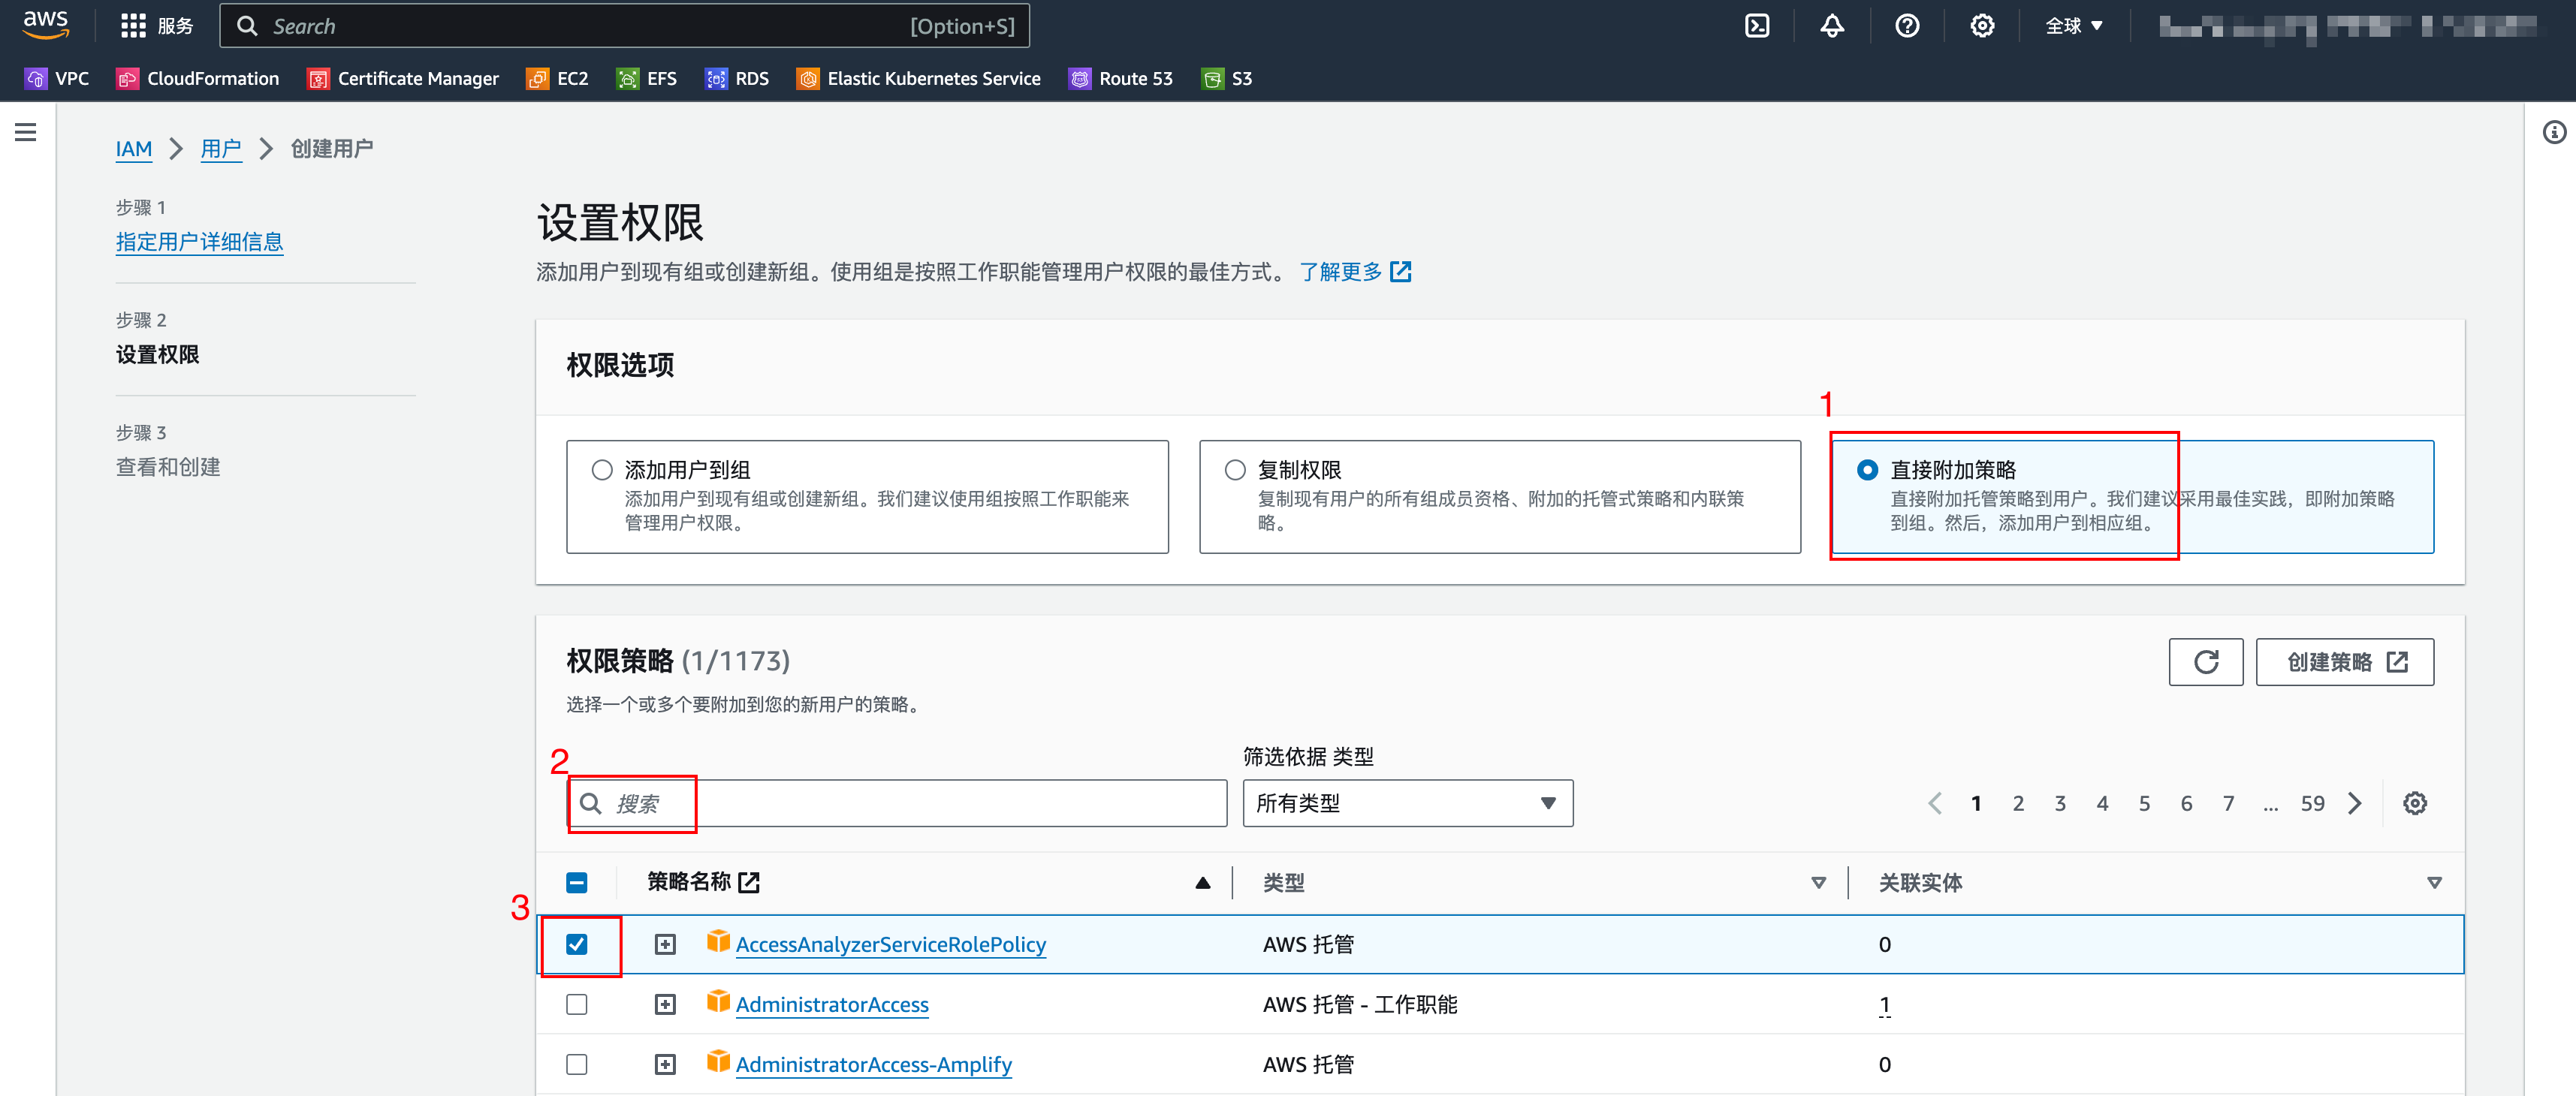Click the AdministratorAccess policy cube icon
Image resolution: width=2576 pixels, height=1096 pixels.
point(718,1002)
